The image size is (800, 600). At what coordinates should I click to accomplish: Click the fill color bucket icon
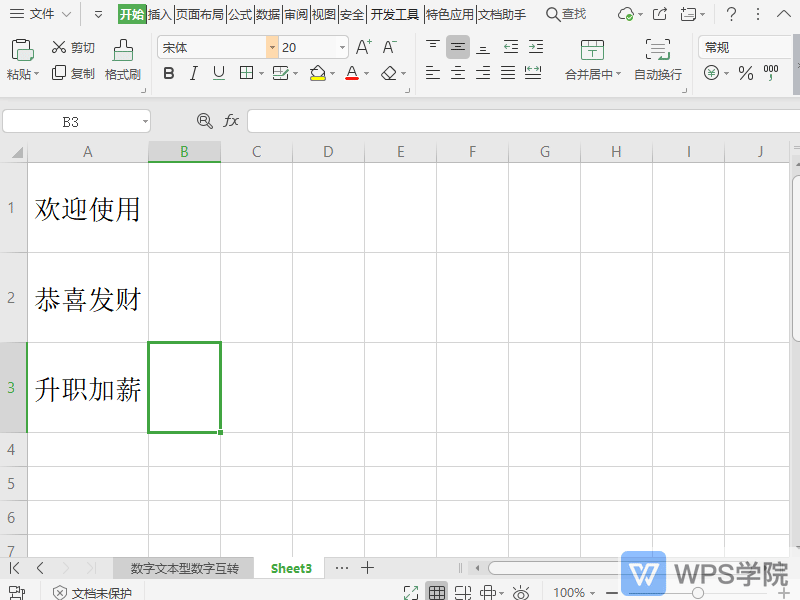pyautogui.click(x=316, y=73)
